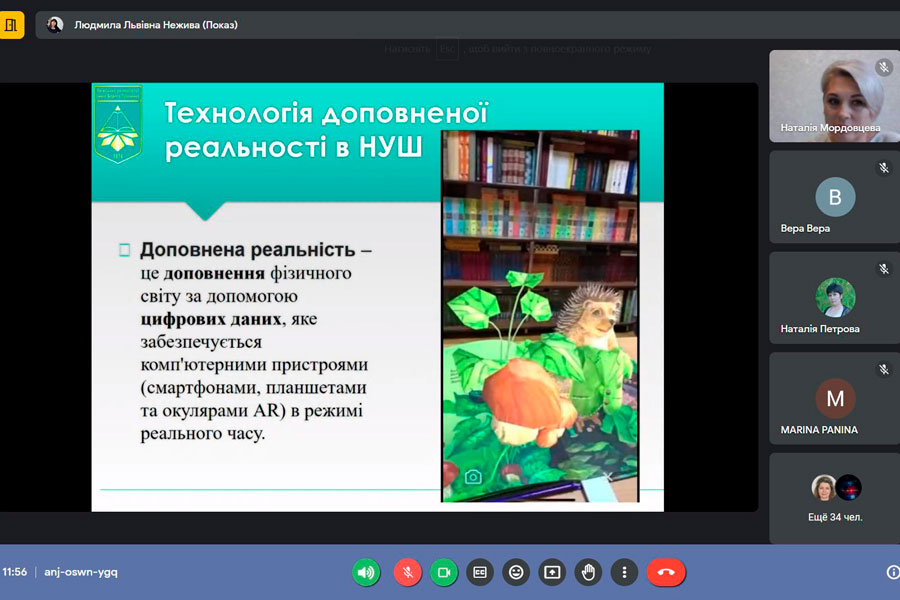Viewport: 900px width, 600px height.
Task: Click the present screen button
Action: [552, 572]
